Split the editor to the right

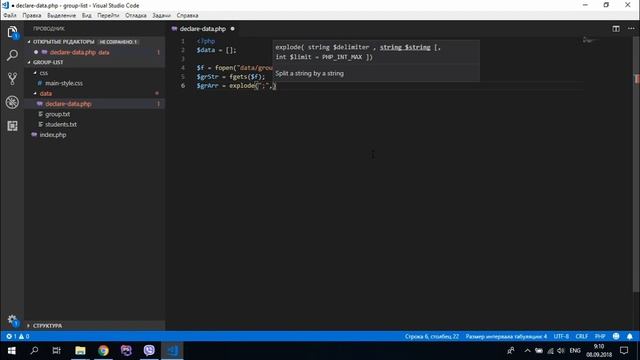click(616, 29)
